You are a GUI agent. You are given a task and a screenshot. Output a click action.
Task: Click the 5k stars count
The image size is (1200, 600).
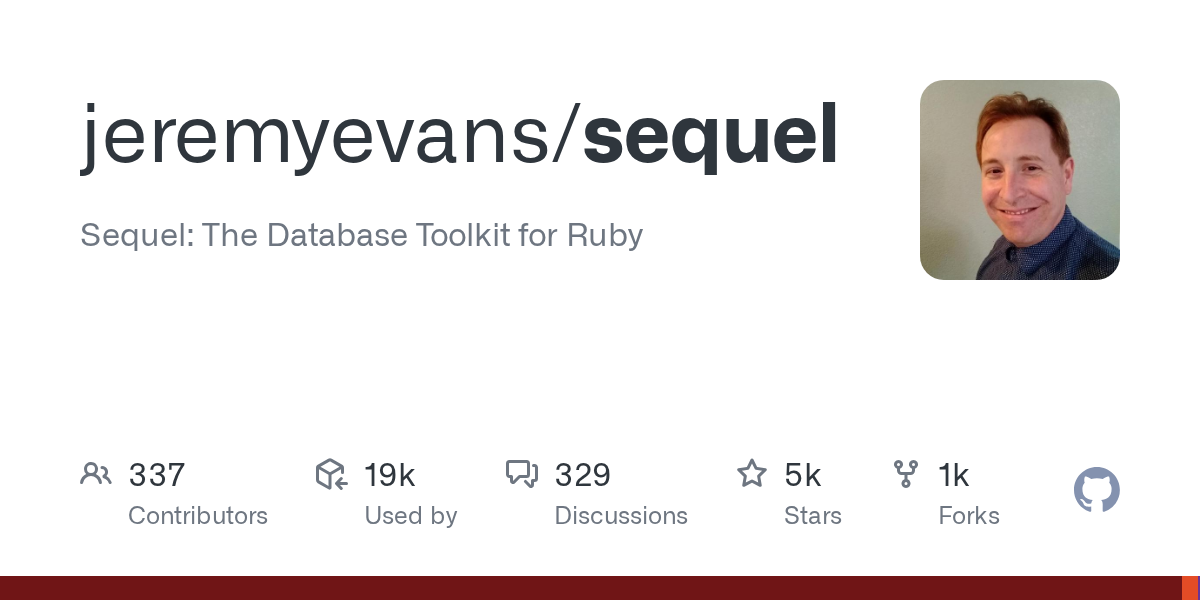click(803, 475)
